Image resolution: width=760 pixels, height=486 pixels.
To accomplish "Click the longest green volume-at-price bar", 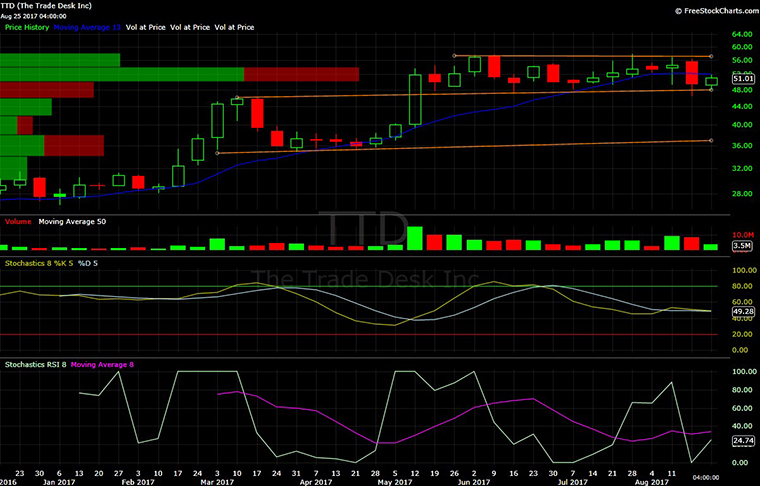I will (x=122, y=74).
